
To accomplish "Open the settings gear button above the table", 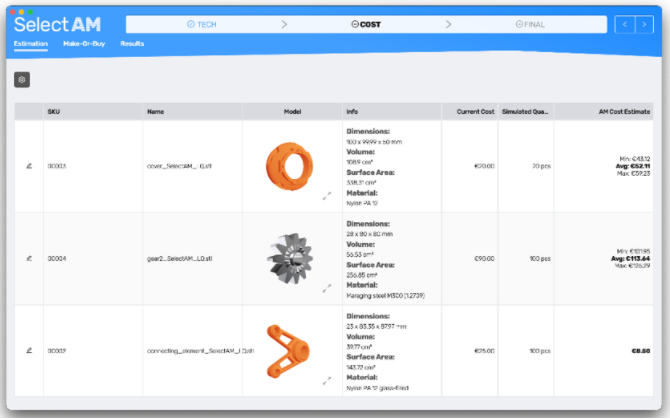I will tap(22, 80).
